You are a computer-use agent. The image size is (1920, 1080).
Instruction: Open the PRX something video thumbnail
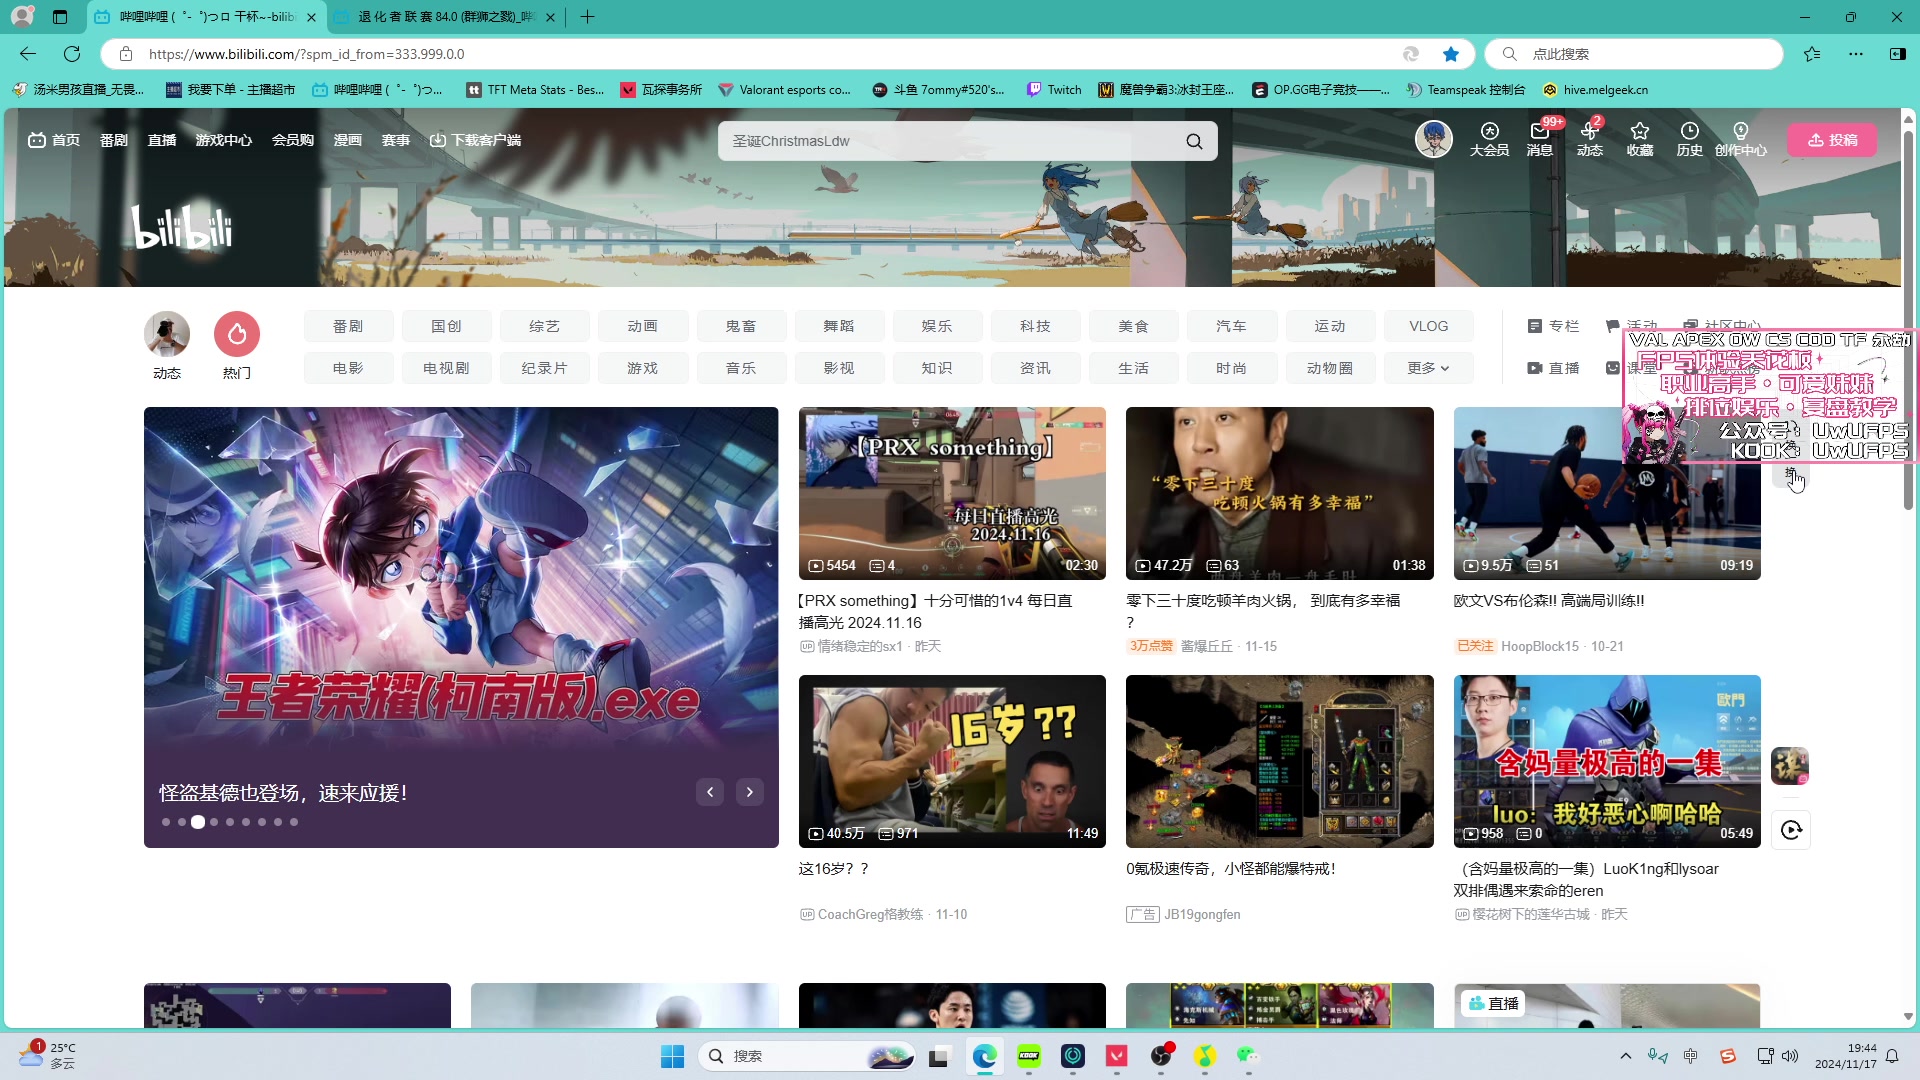tap(952, 493)
